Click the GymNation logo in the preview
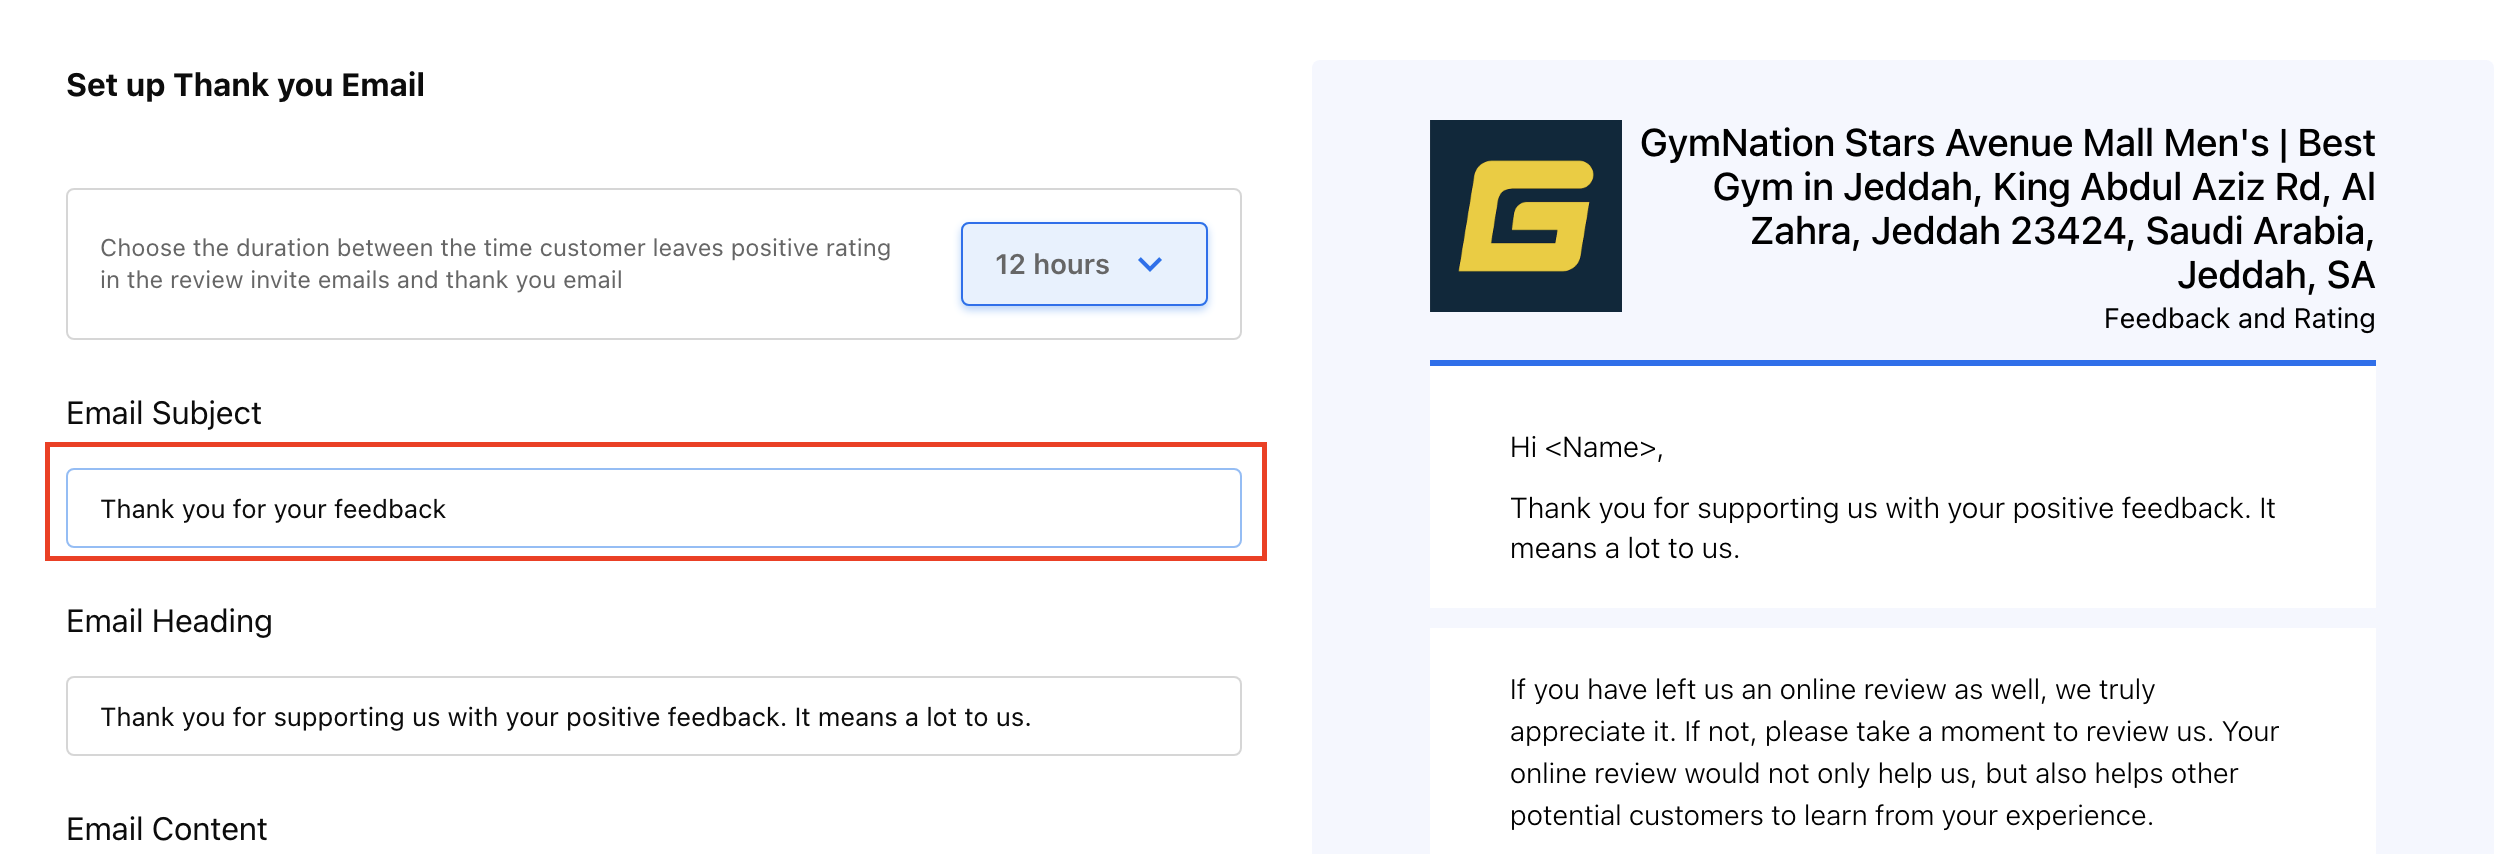This screenshot has width=2512, height=854. click(x=1525, y=216)
